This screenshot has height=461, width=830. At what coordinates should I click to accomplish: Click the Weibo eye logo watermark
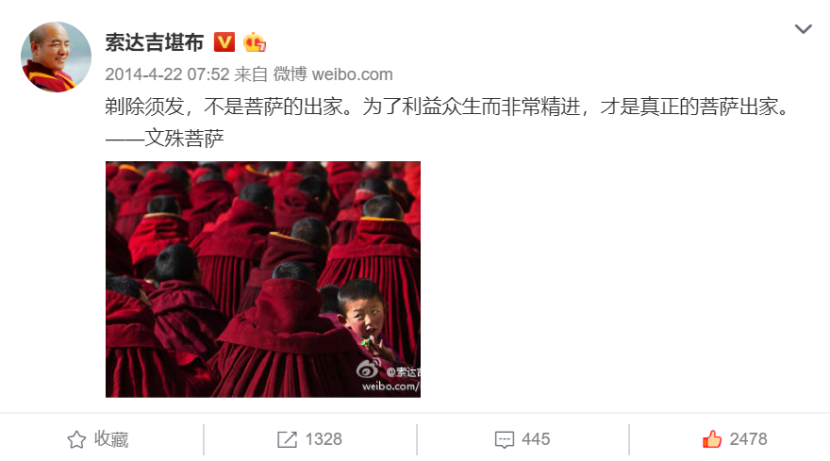(x=368, y=368)
